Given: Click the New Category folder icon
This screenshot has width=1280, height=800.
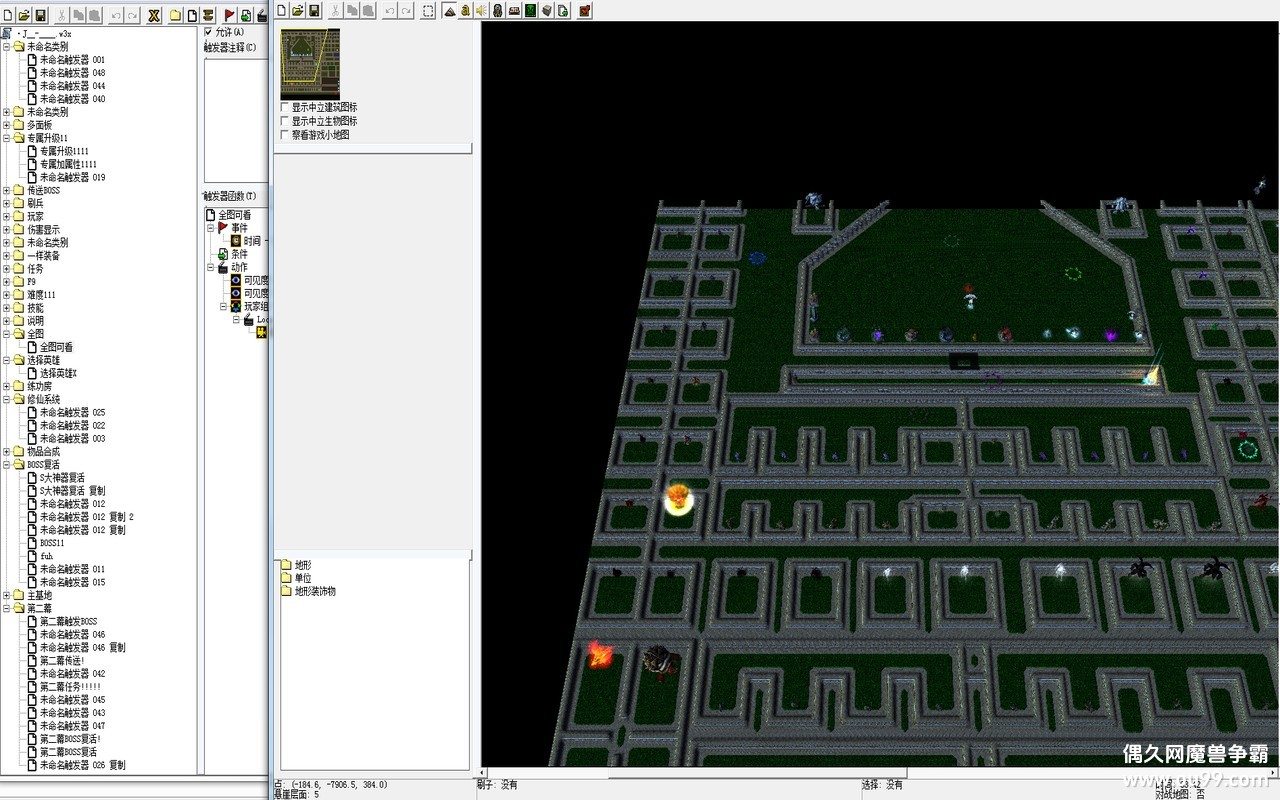Looking at the screenshot, I should (175, 15).
